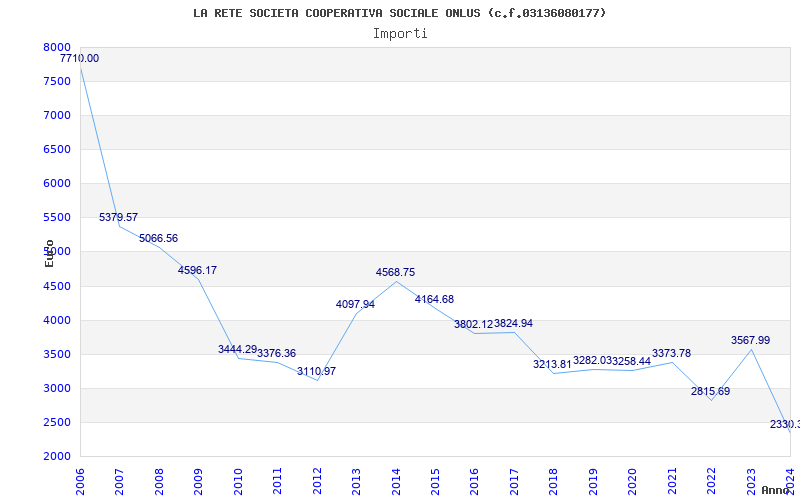Select the 2022 x-axis year label

pos(711,481)
